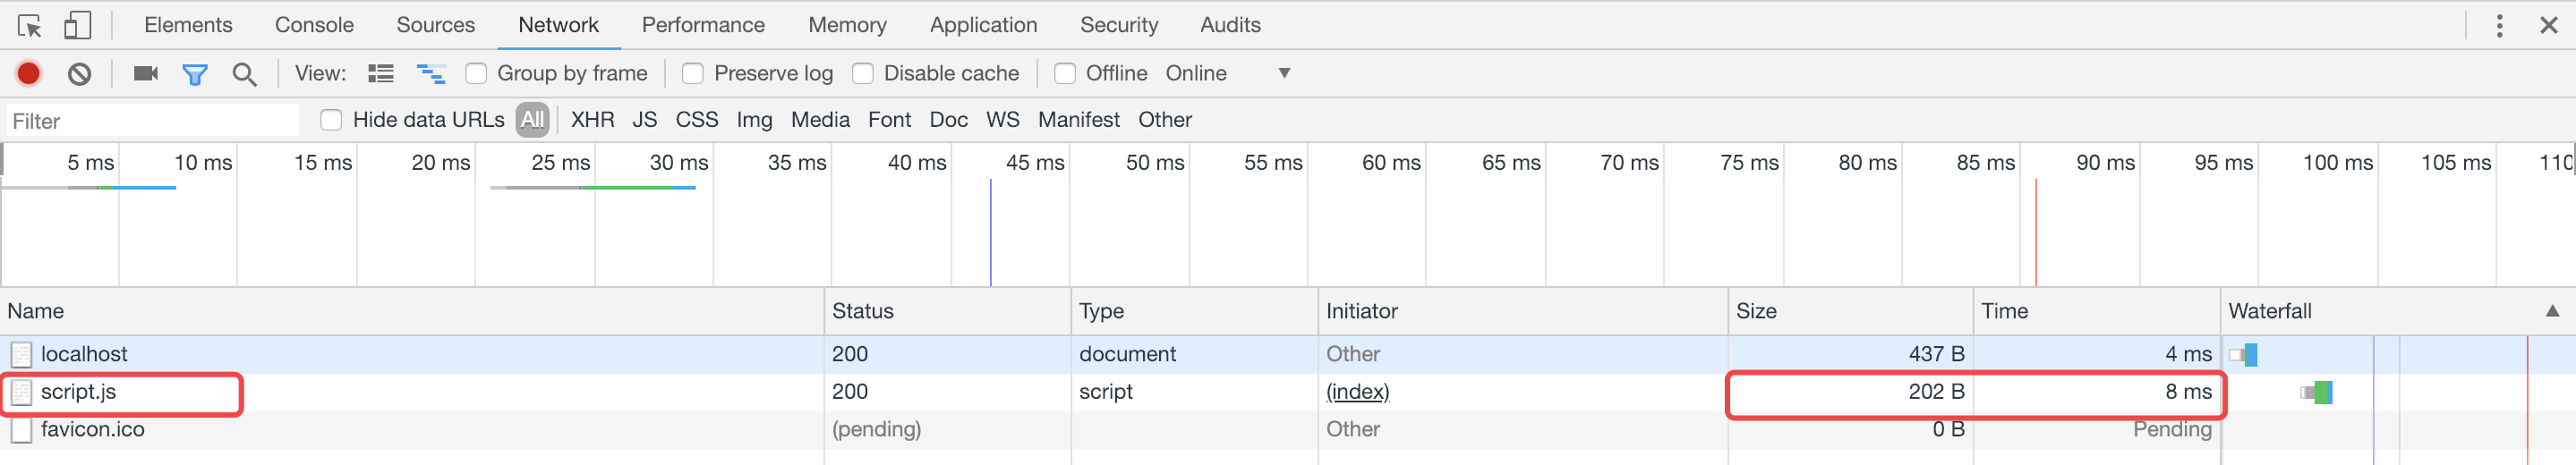Open the (index) initiator link
The image size is (2576, 465).
[x=1357, y=392]
